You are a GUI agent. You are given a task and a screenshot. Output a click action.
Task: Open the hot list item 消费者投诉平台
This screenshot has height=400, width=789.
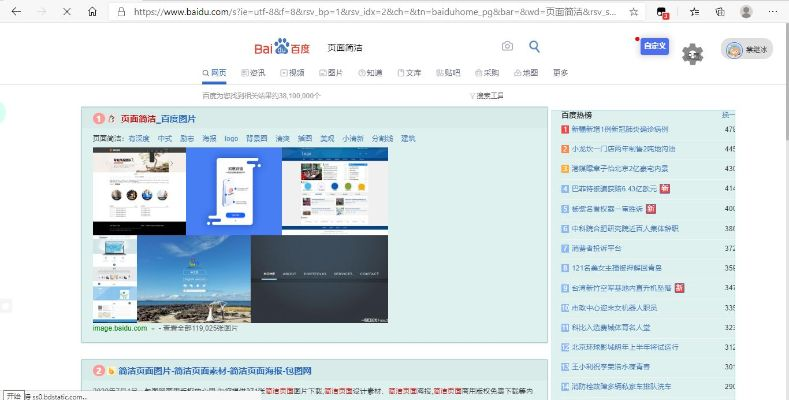click(596, 248)
